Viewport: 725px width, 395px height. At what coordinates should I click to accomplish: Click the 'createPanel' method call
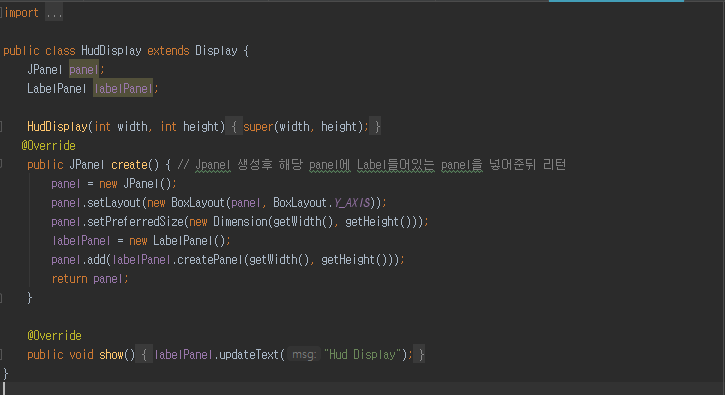[x=210, y=259]
